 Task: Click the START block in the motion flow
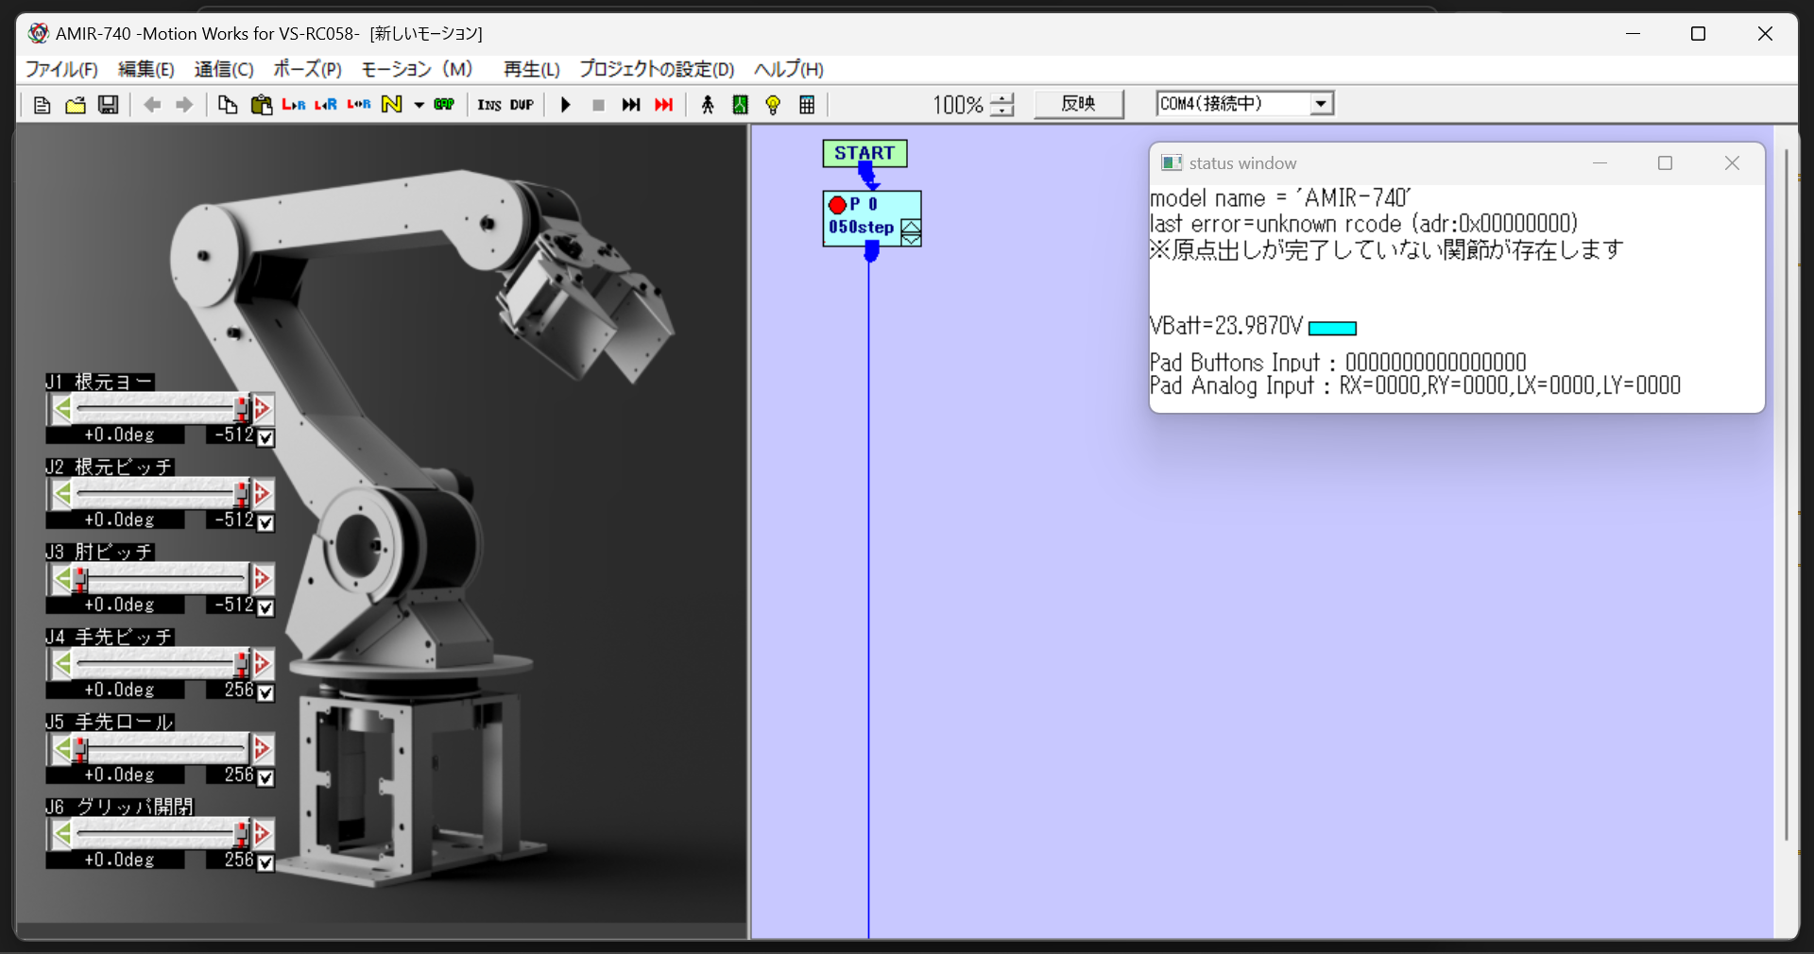tap(864, 153)
